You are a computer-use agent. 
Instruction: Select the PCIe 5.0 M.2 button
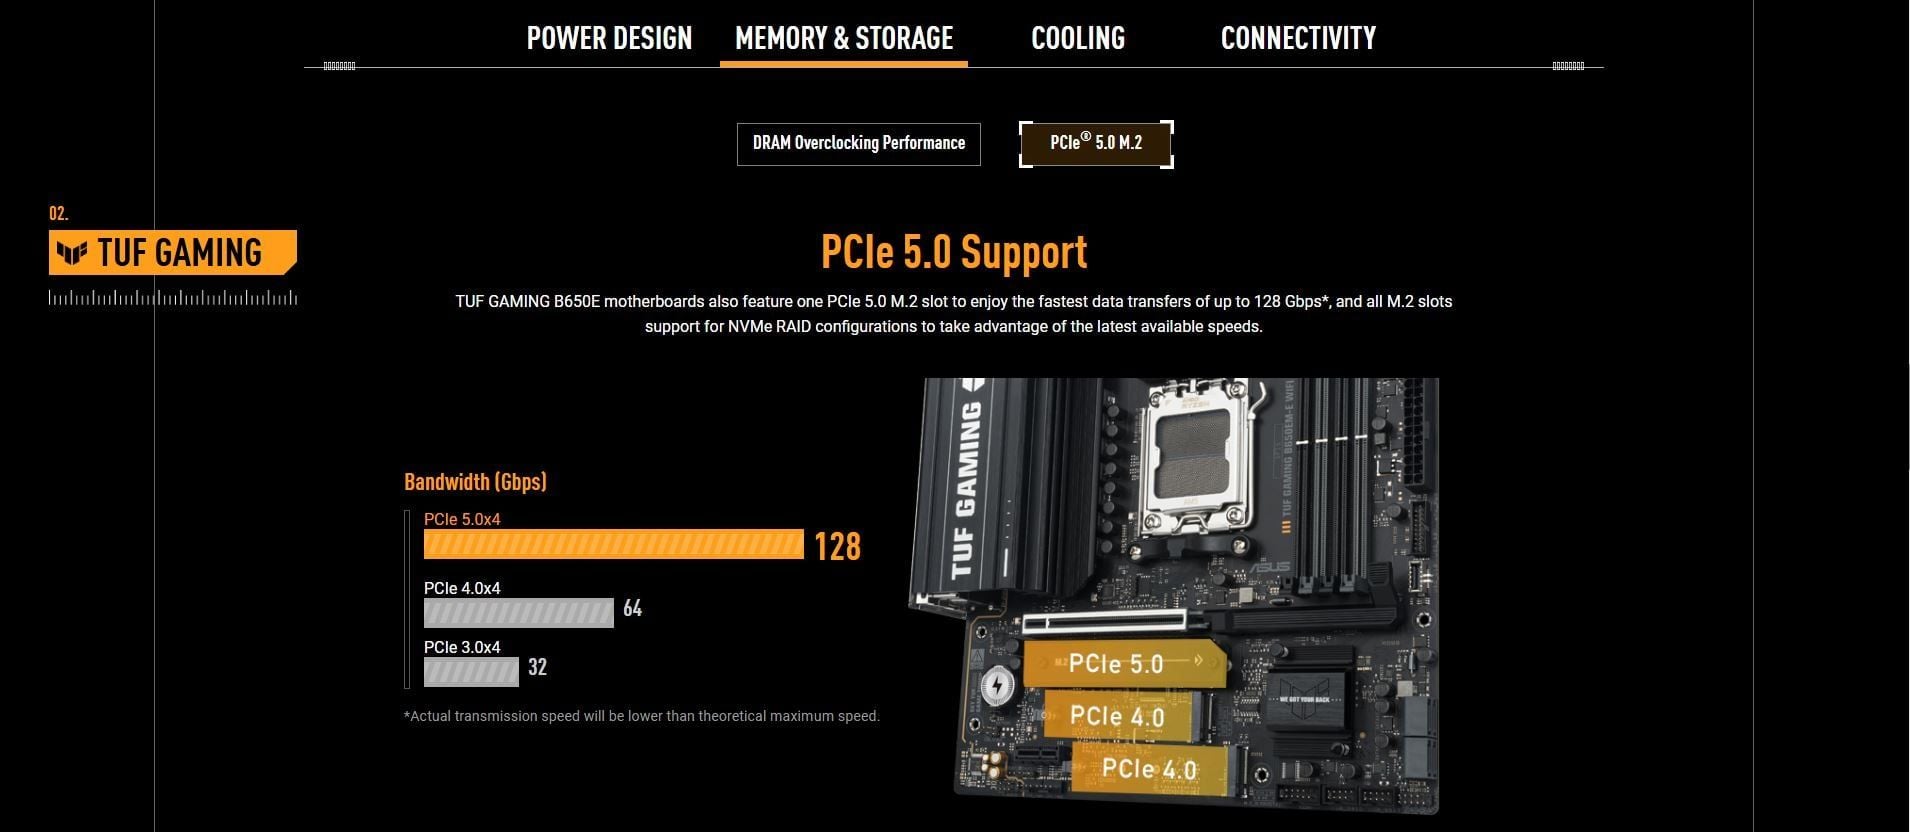tap(1096, 144)
